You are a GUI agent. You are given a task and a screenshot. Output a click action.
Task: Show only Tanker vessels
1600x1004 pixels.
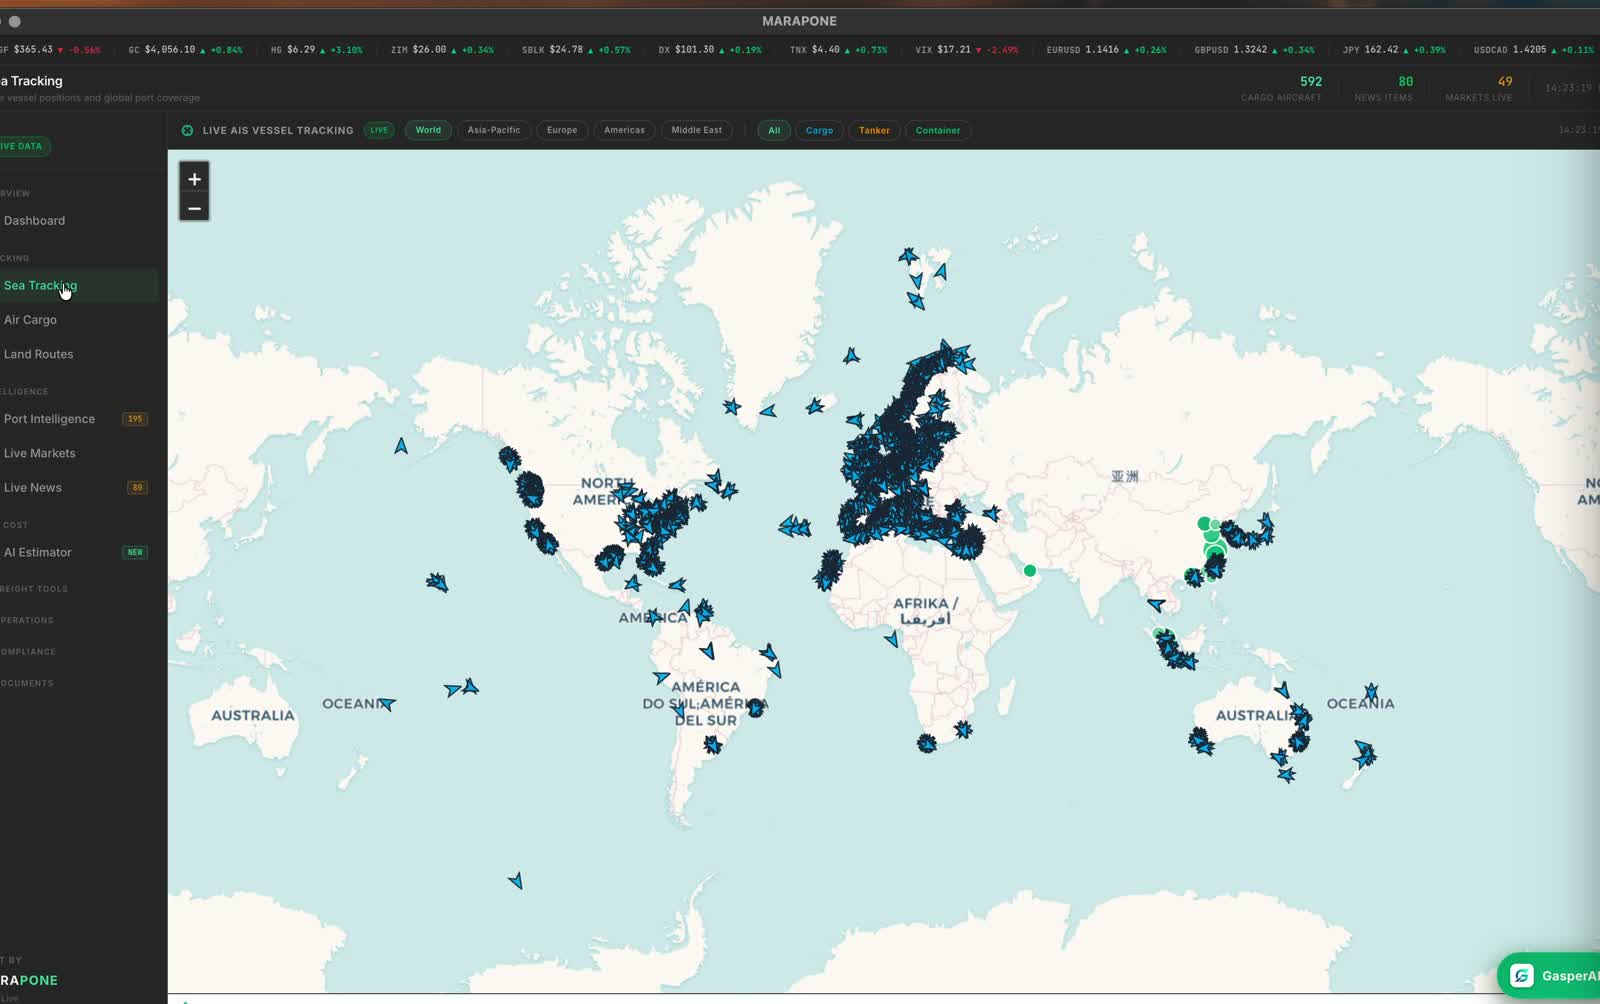point(874,130)
